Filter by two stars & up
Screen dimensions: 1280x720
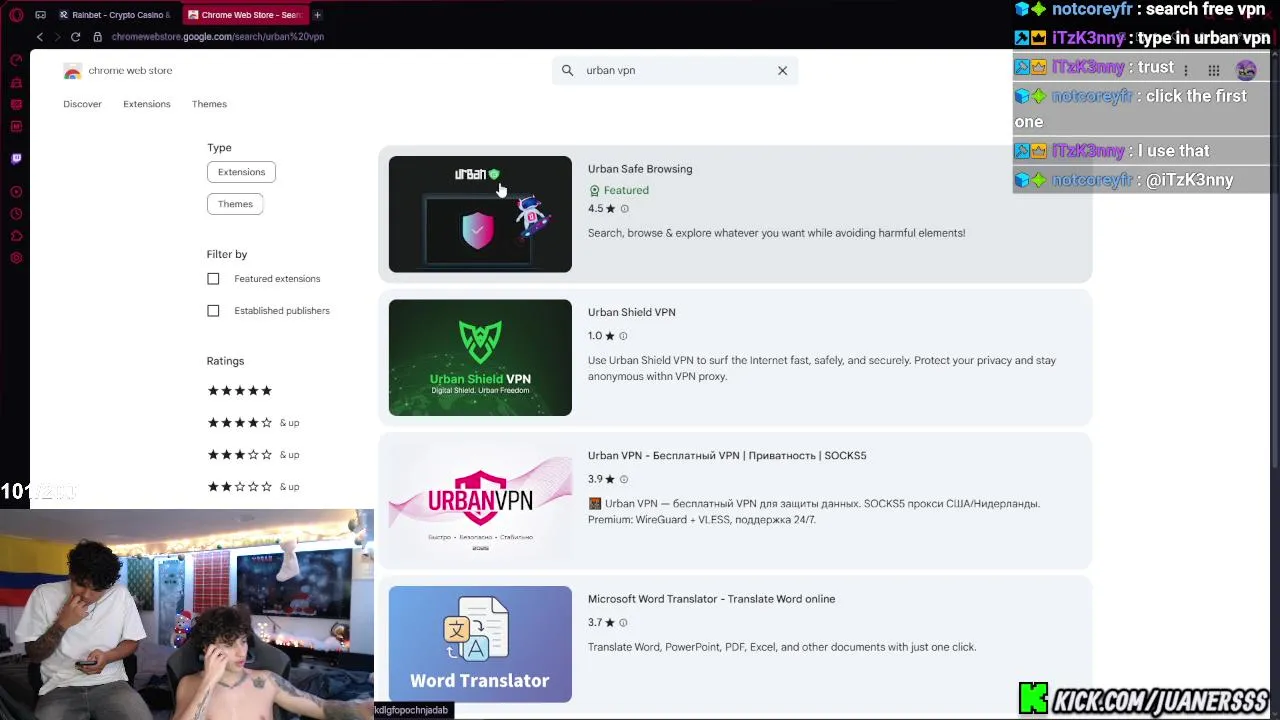coord(253,487)
